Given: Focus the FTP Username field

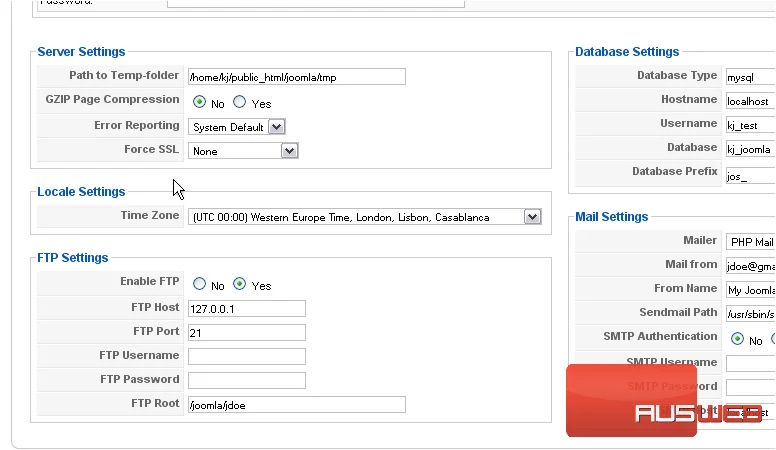Looking at the screenshot, I should click(246, 356).
